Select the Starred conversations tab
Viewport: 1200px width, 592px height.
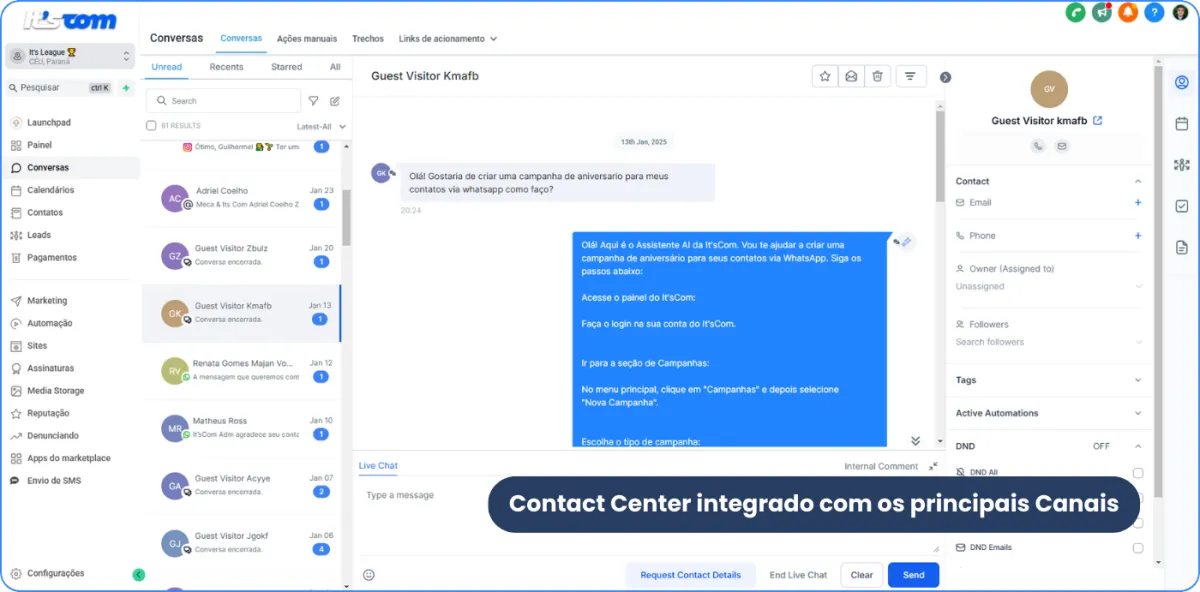point(286,67)
